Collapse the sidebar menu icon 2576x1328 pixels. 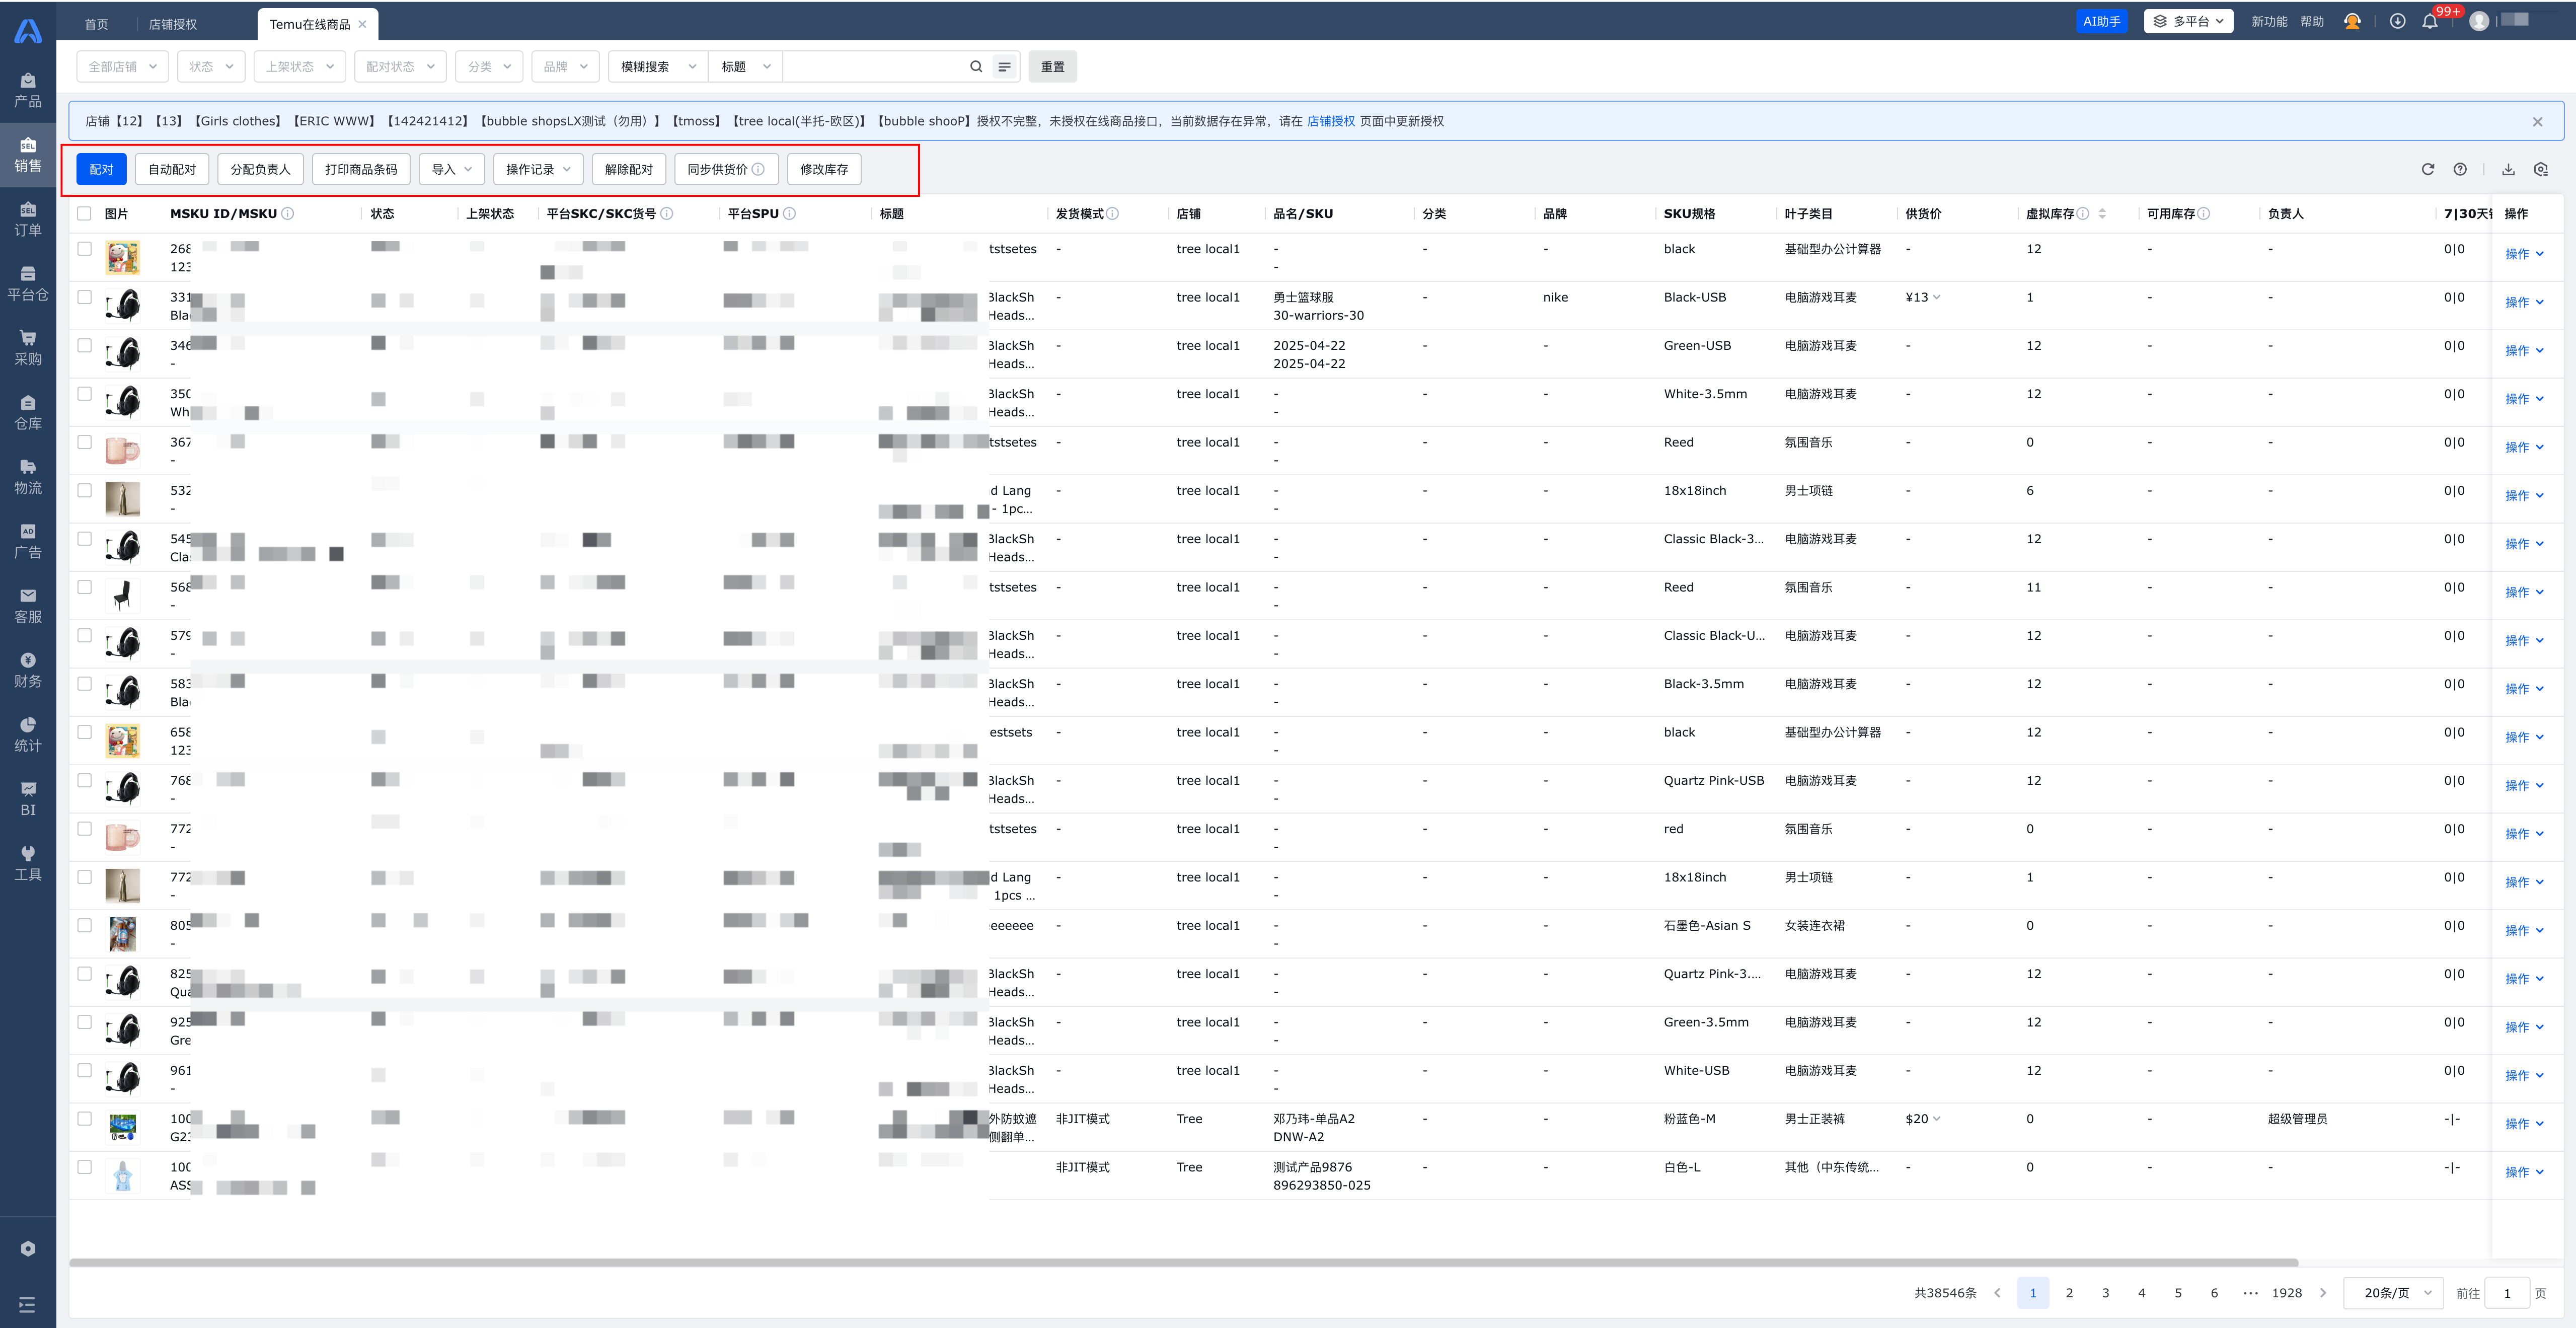[28, 1304]
